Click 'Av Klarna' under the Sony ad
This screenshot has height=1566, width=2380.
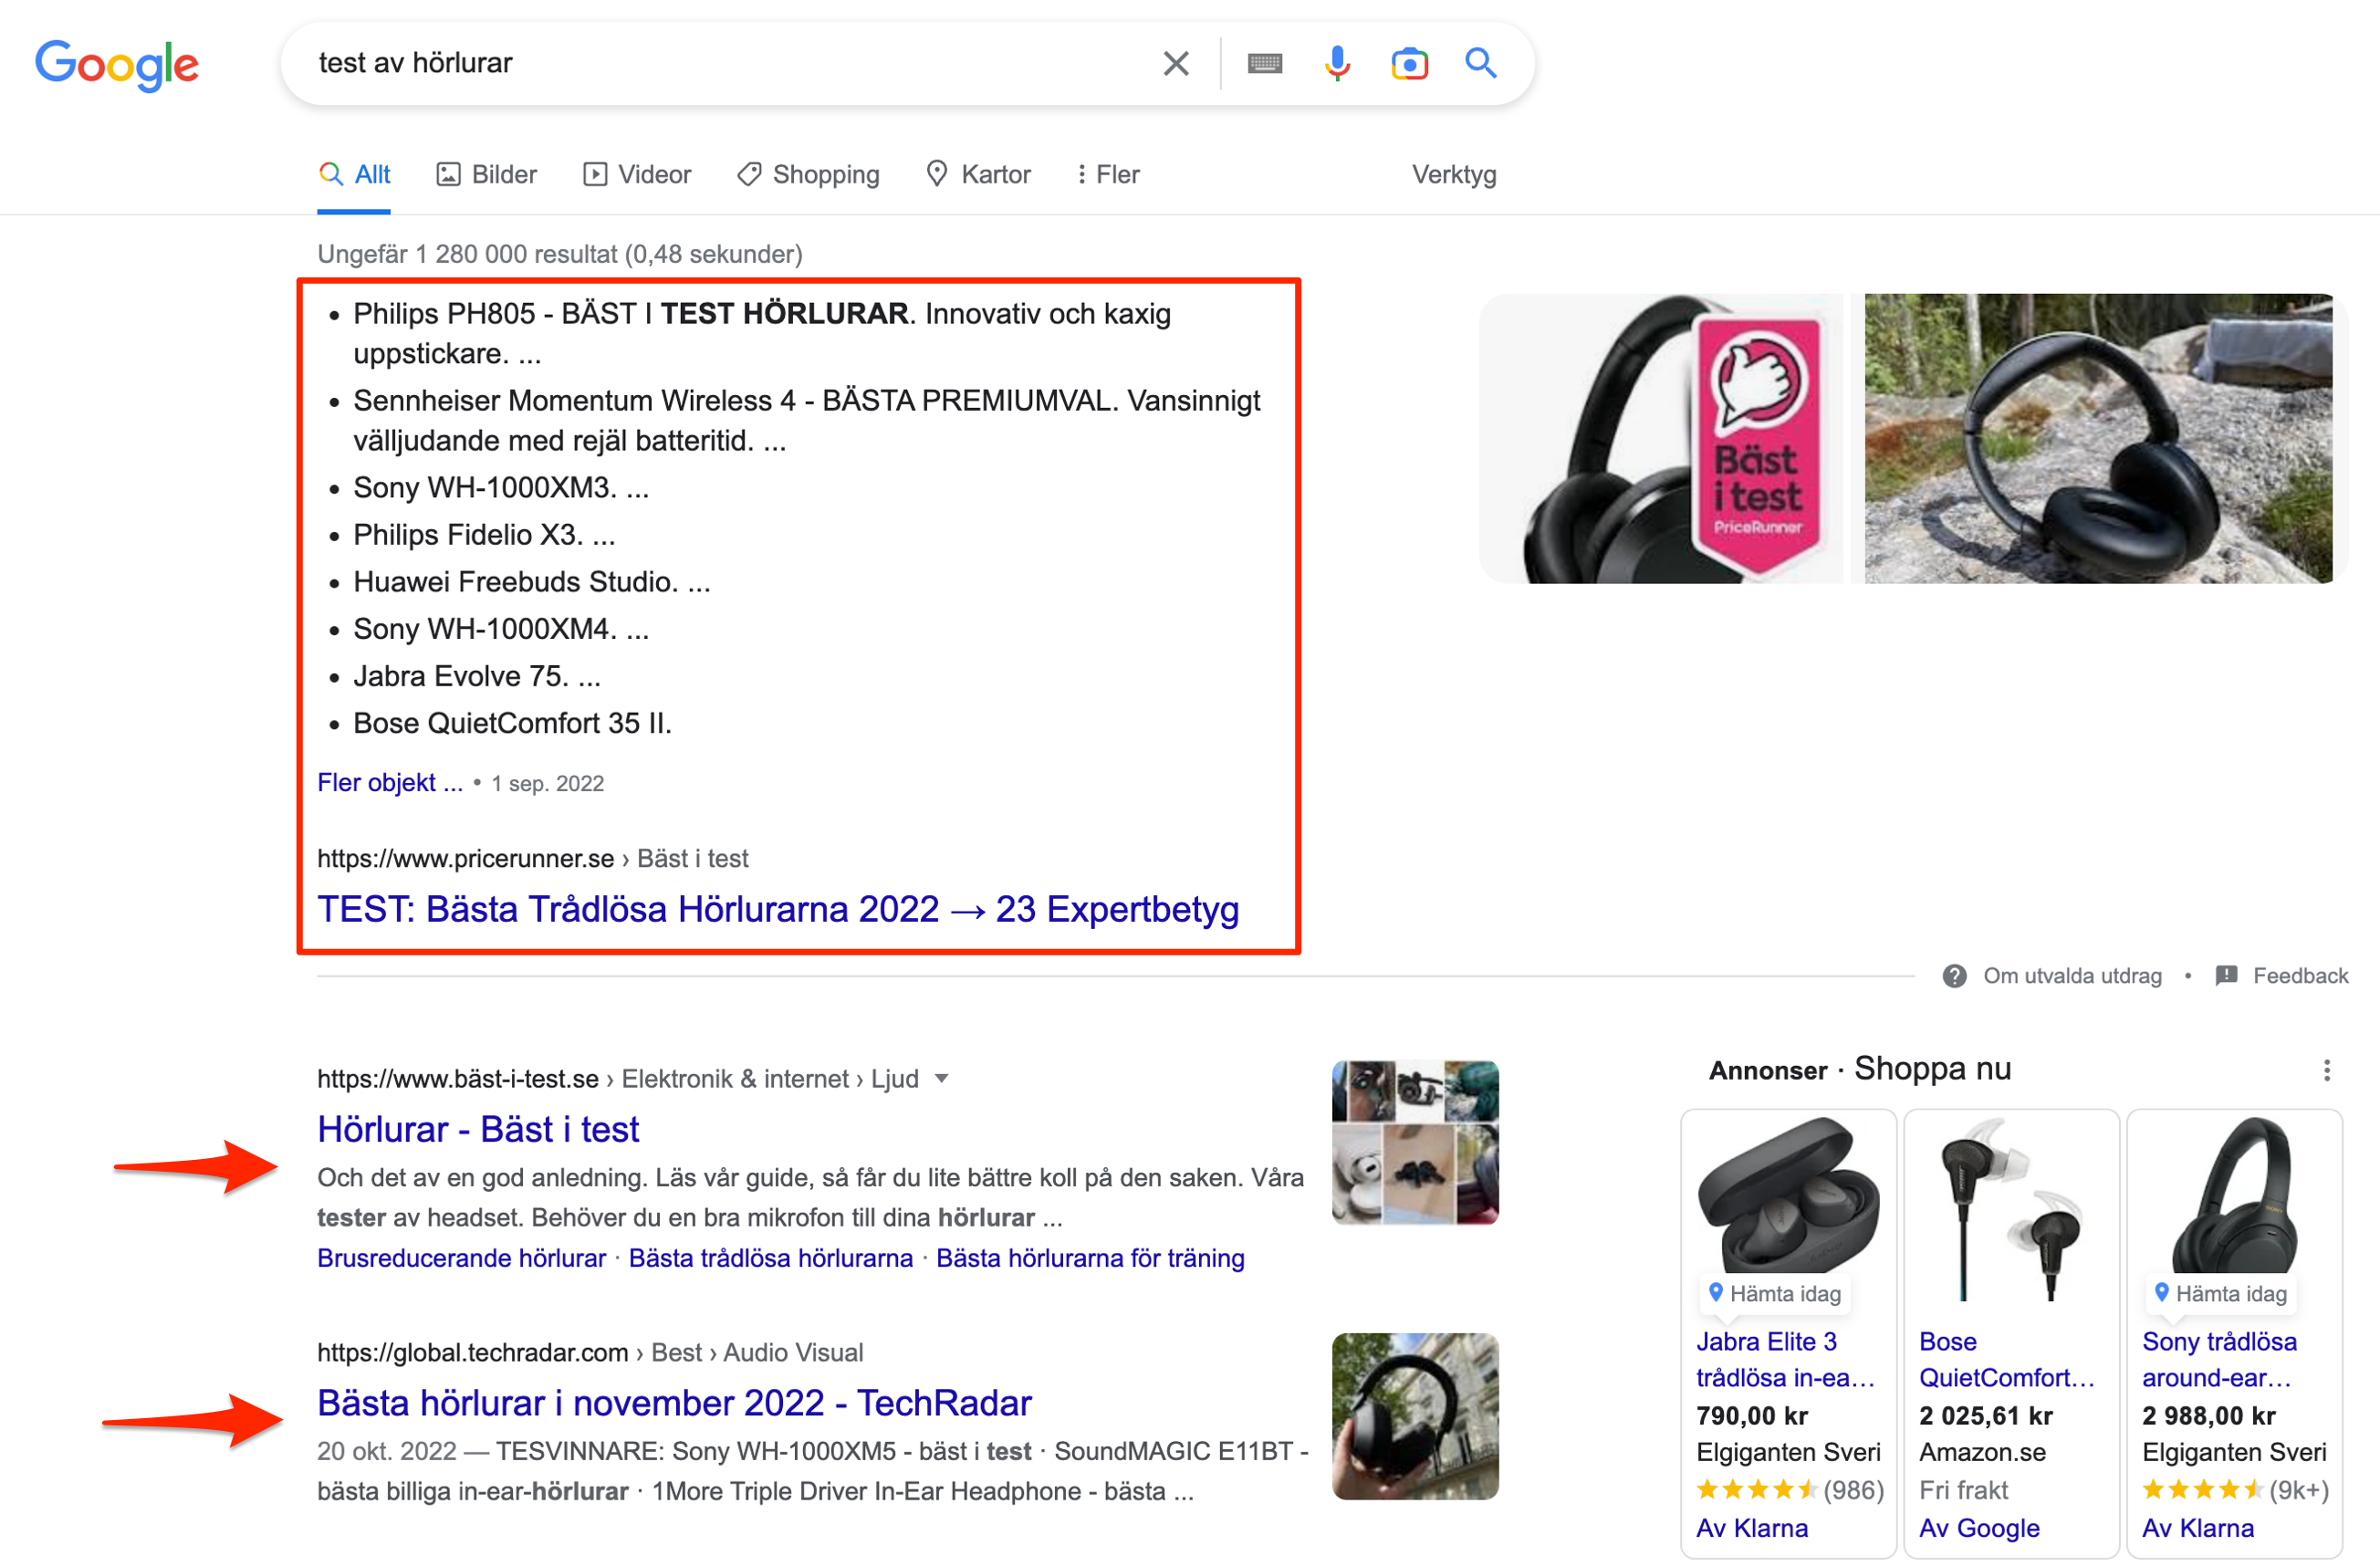(2198, 1528)
